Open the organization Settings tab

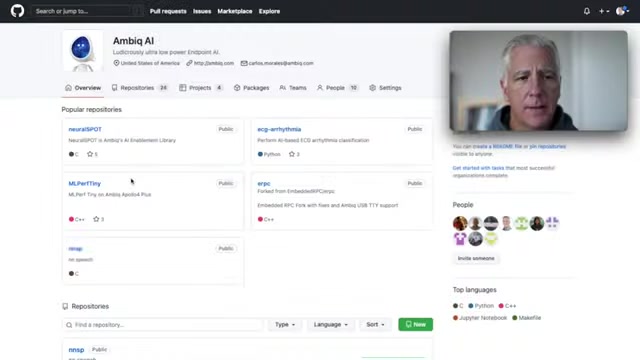pyautogui.click(x=385, y=88)
